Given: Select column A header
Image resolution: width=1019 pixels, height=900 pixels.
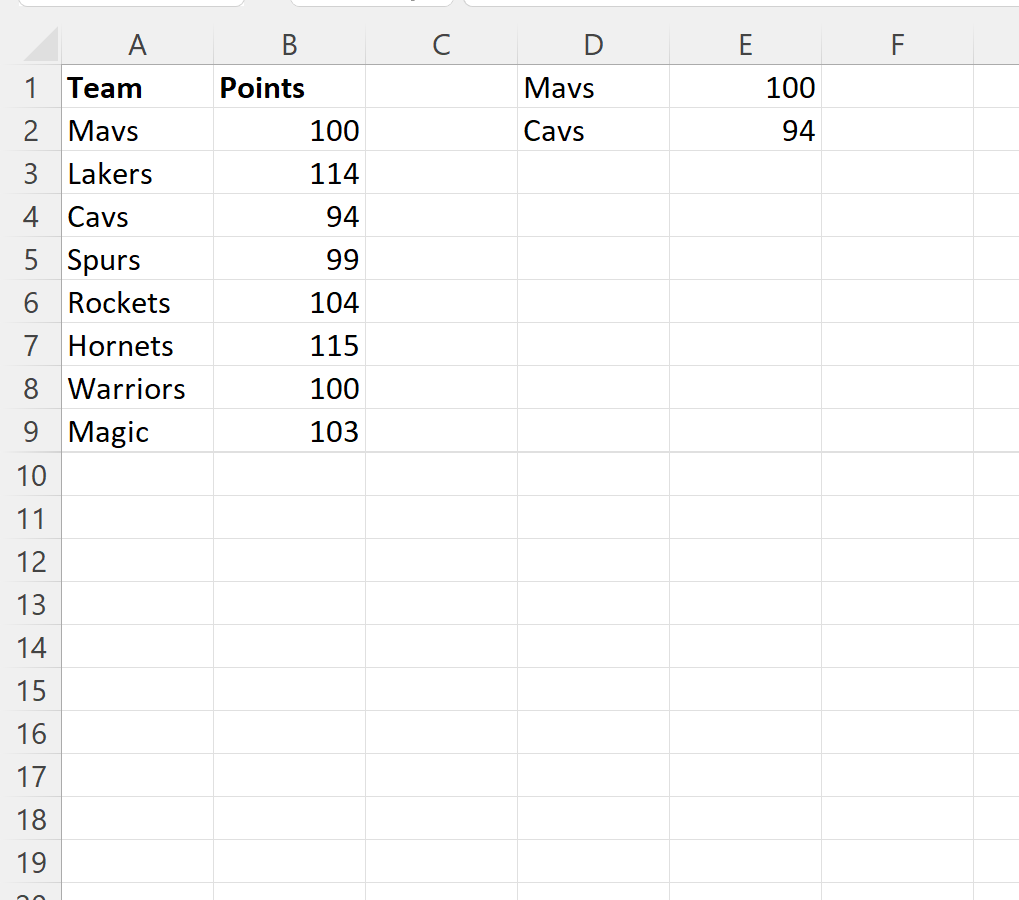Looking at the screenshot, I should point(137,45).
